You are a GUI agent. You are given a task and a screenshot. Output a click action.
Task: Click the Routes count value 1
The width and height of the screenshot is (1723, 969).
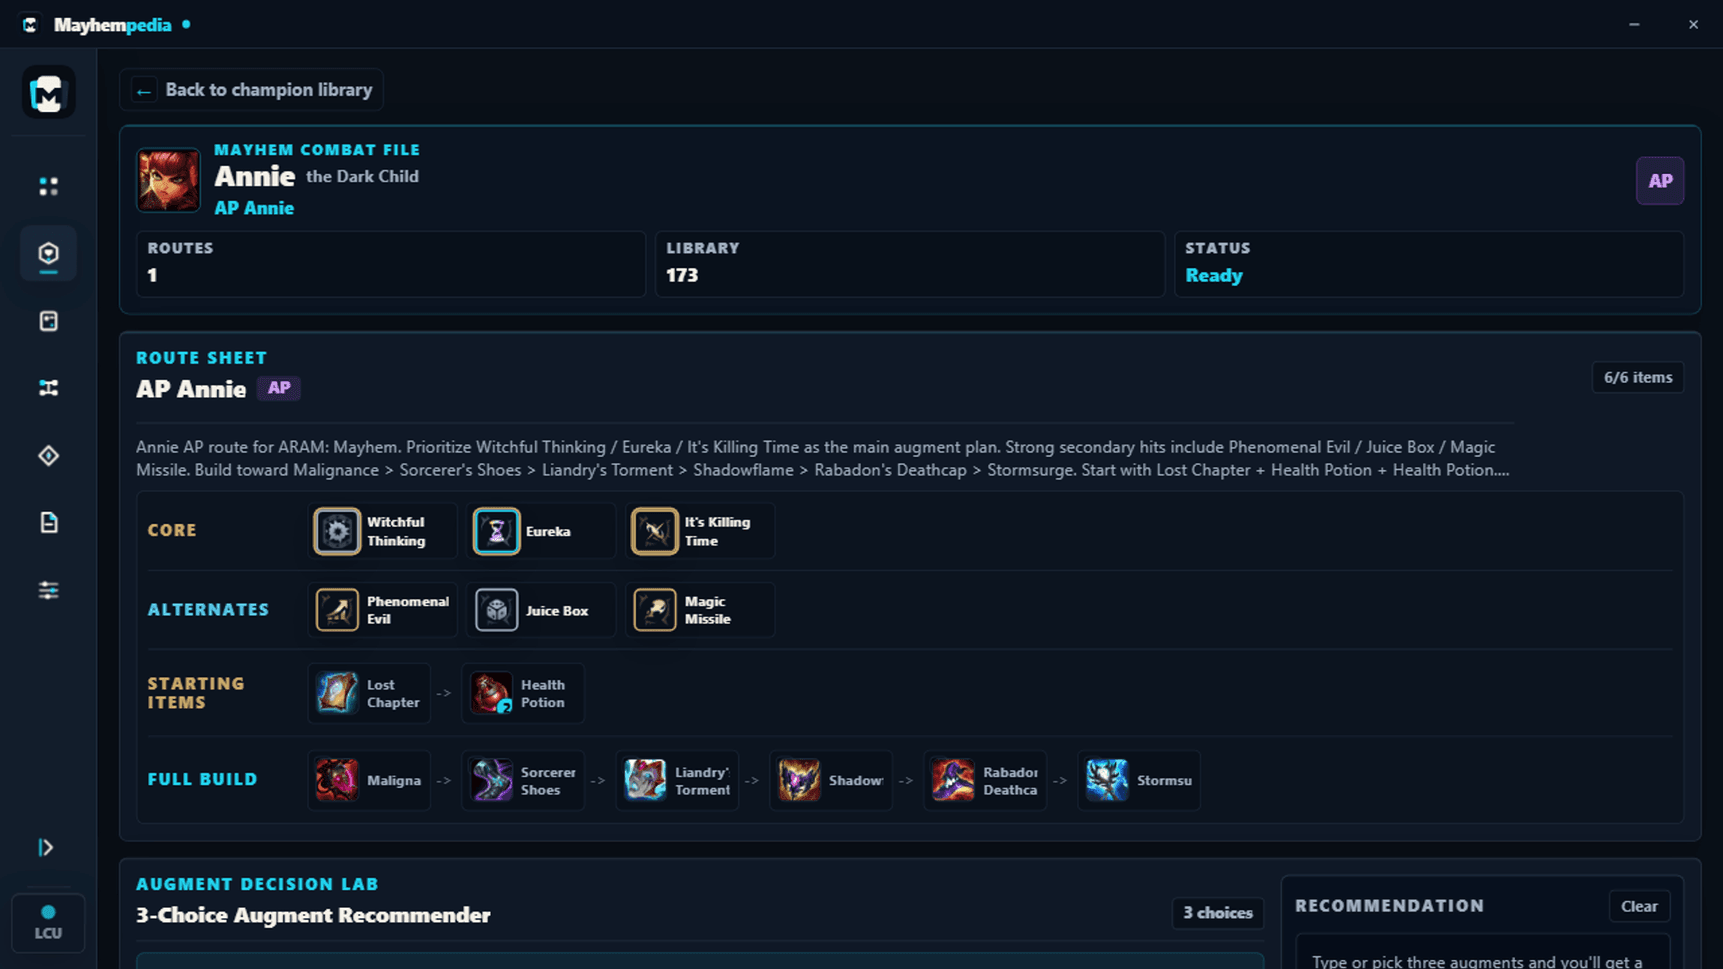click(x=153, y=276)
